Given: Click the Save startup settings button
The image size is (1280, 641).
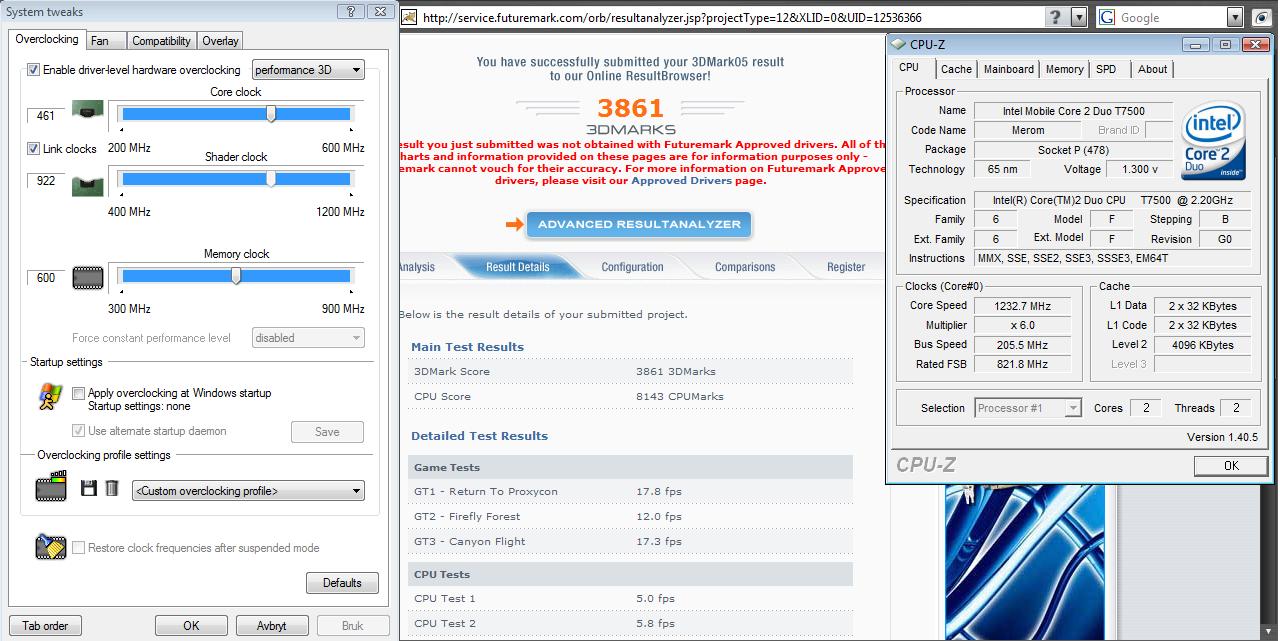Looking at the screenshot, I should click(x=327, y=432).
